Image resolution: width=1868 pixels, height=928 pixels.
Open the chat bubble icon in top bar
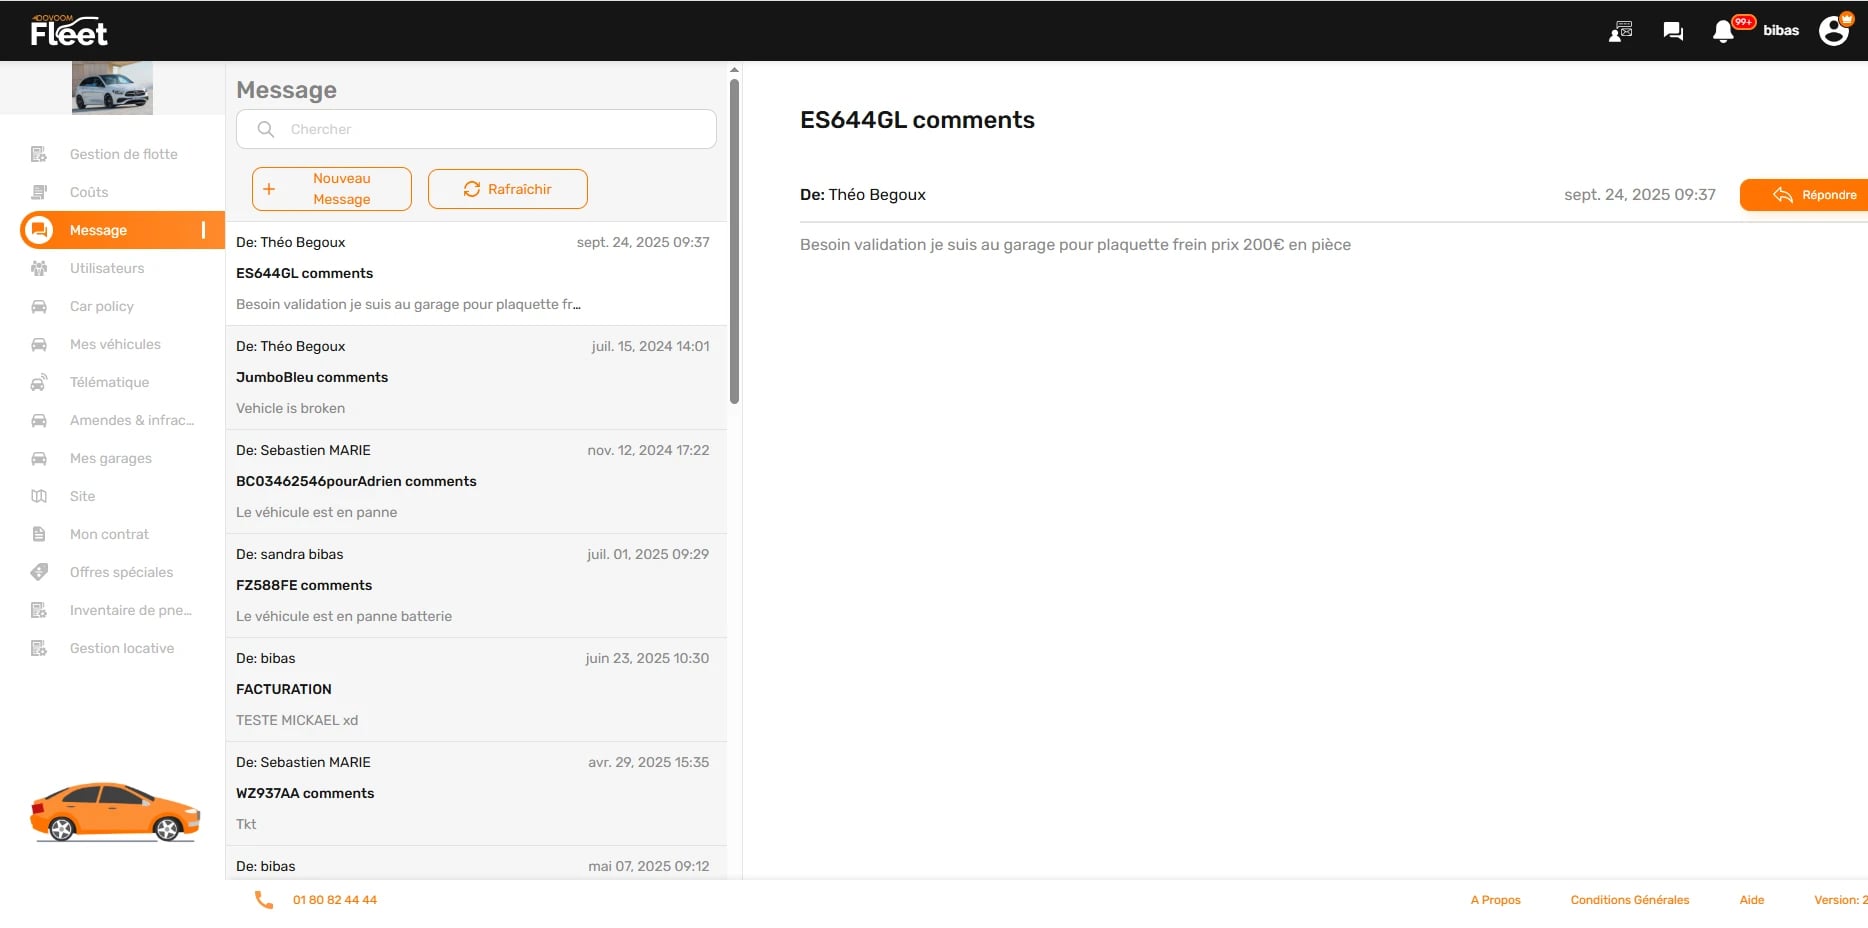click(x=1672, y=30)
